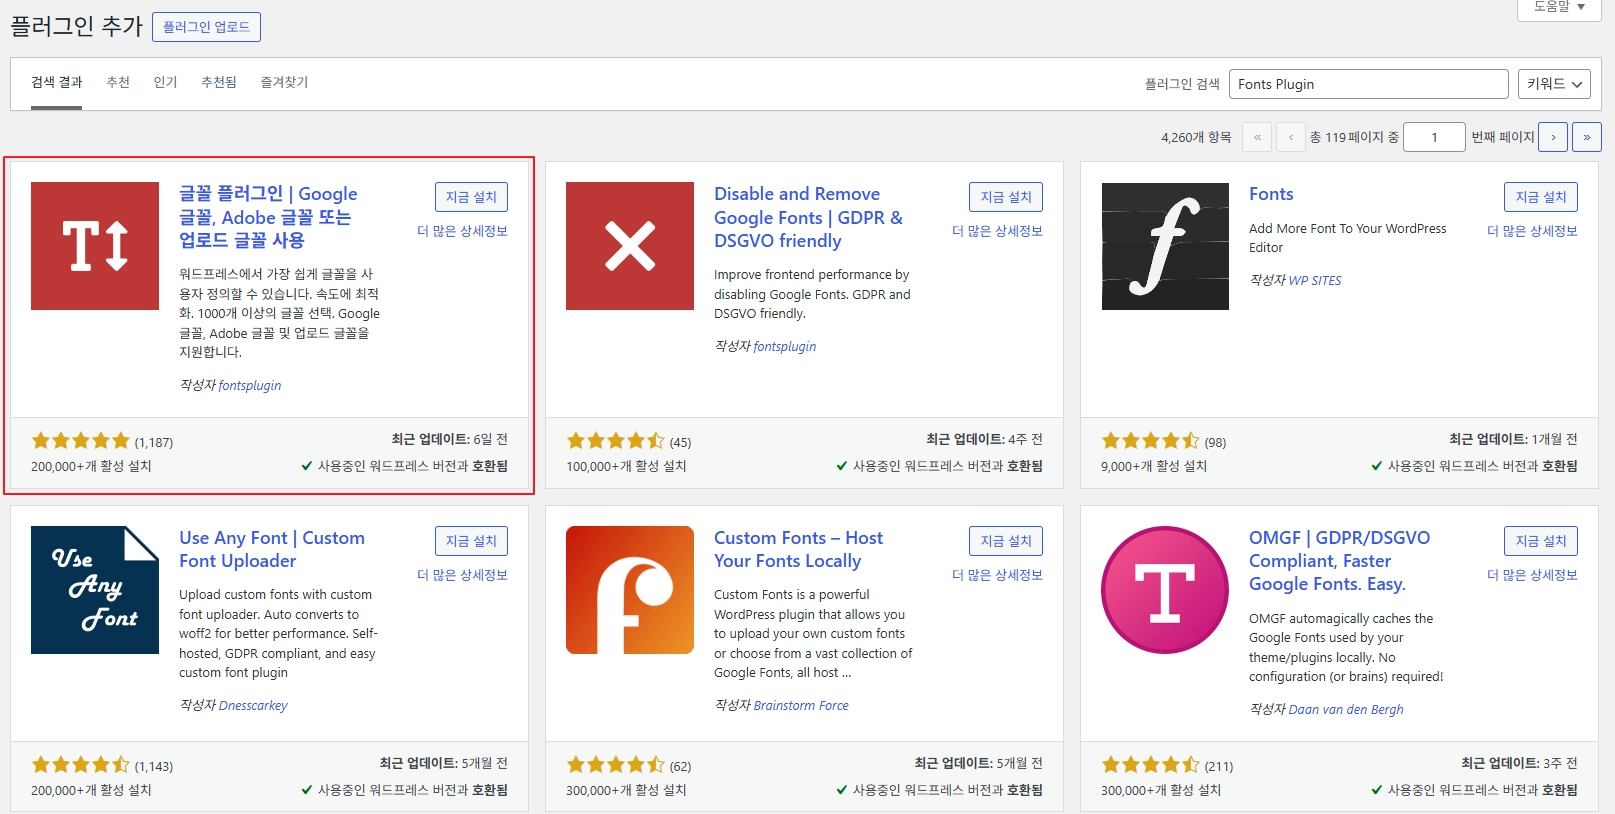Click the 플러그인 업로드 button
Viewport: 1615px width, 814px height.
206,27
